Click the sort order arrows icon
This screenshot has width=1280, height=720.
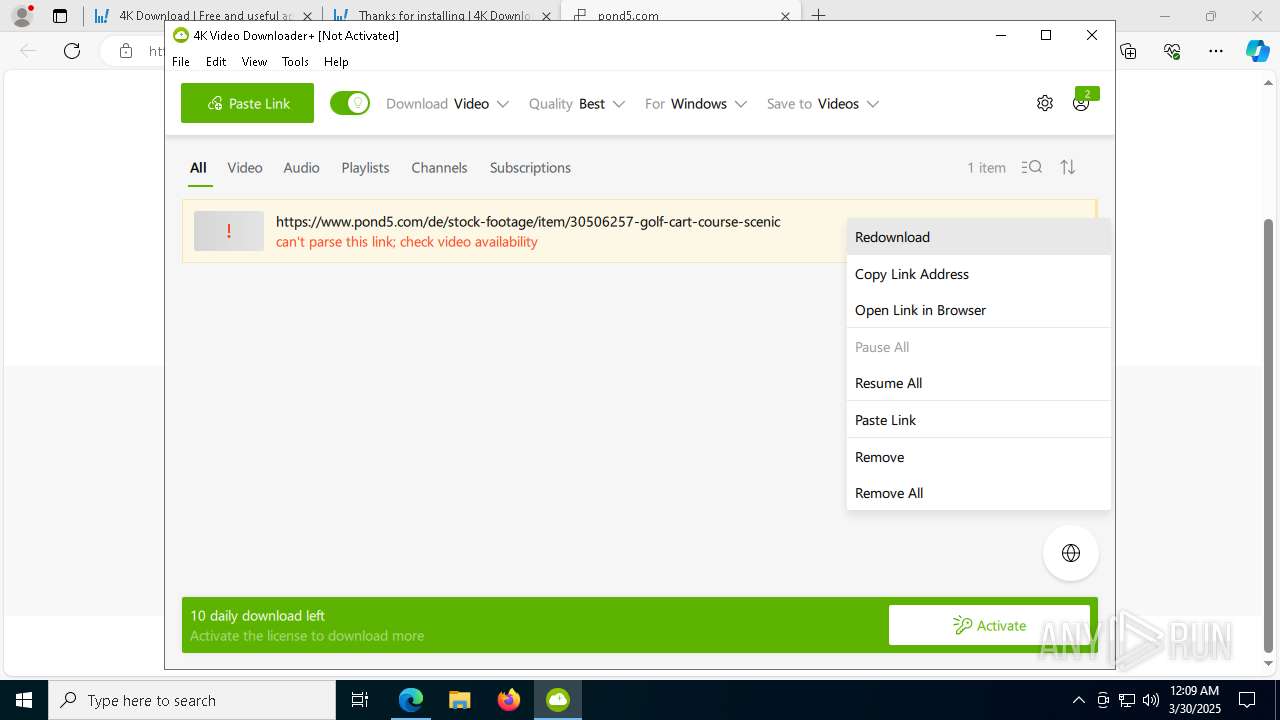click(1068, 167)
